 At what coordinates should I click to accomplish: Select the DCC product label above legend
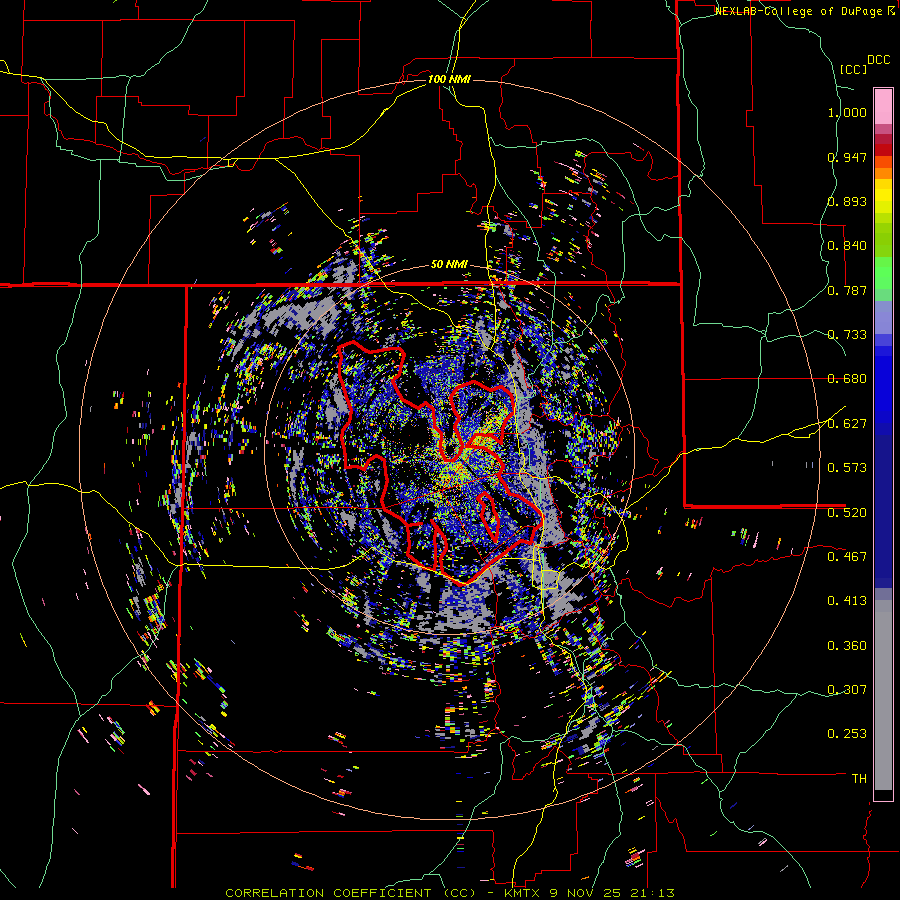[x=878, y=60]
